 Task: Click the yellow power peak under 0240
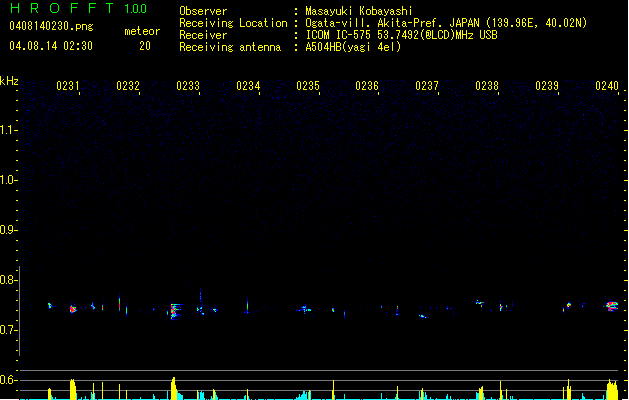coord(612,390)
